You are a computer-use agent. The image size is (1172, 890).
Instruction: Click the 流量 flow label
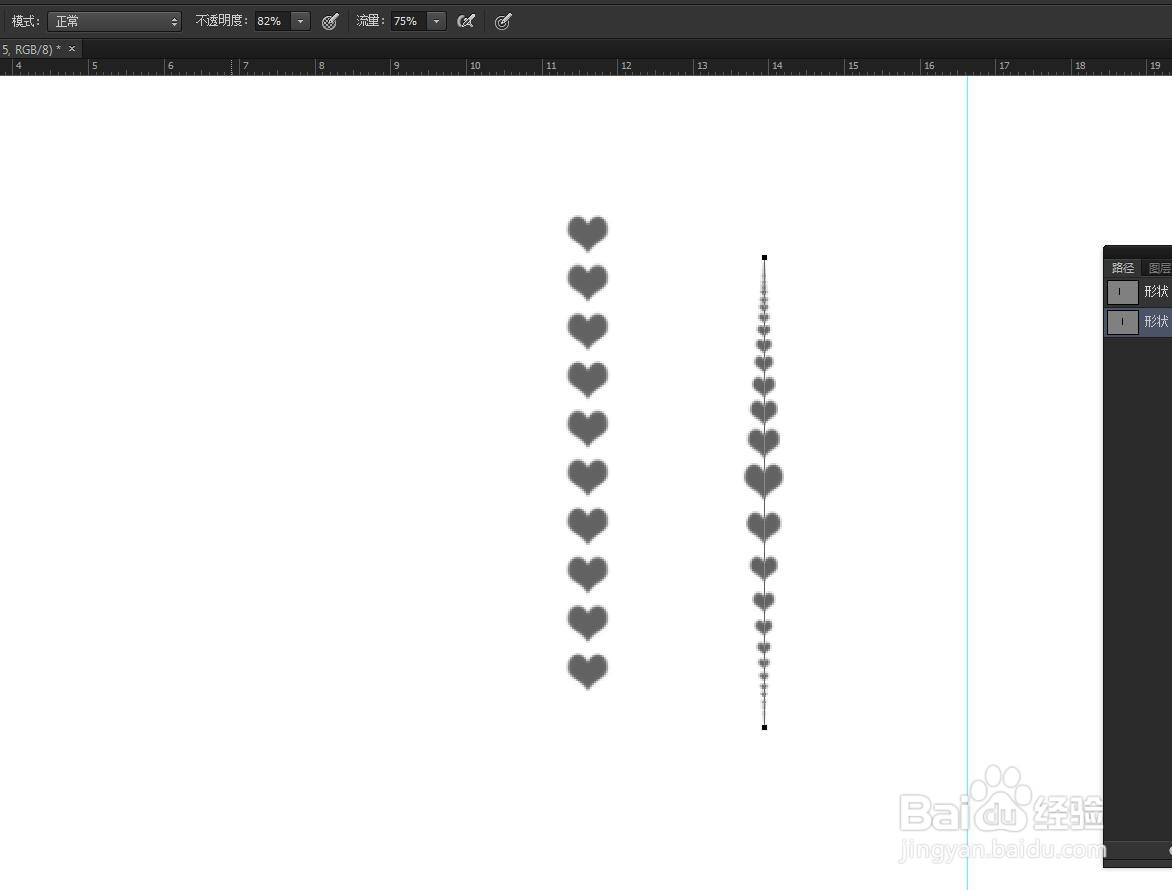pyautogui.click(x=370, y=21)
